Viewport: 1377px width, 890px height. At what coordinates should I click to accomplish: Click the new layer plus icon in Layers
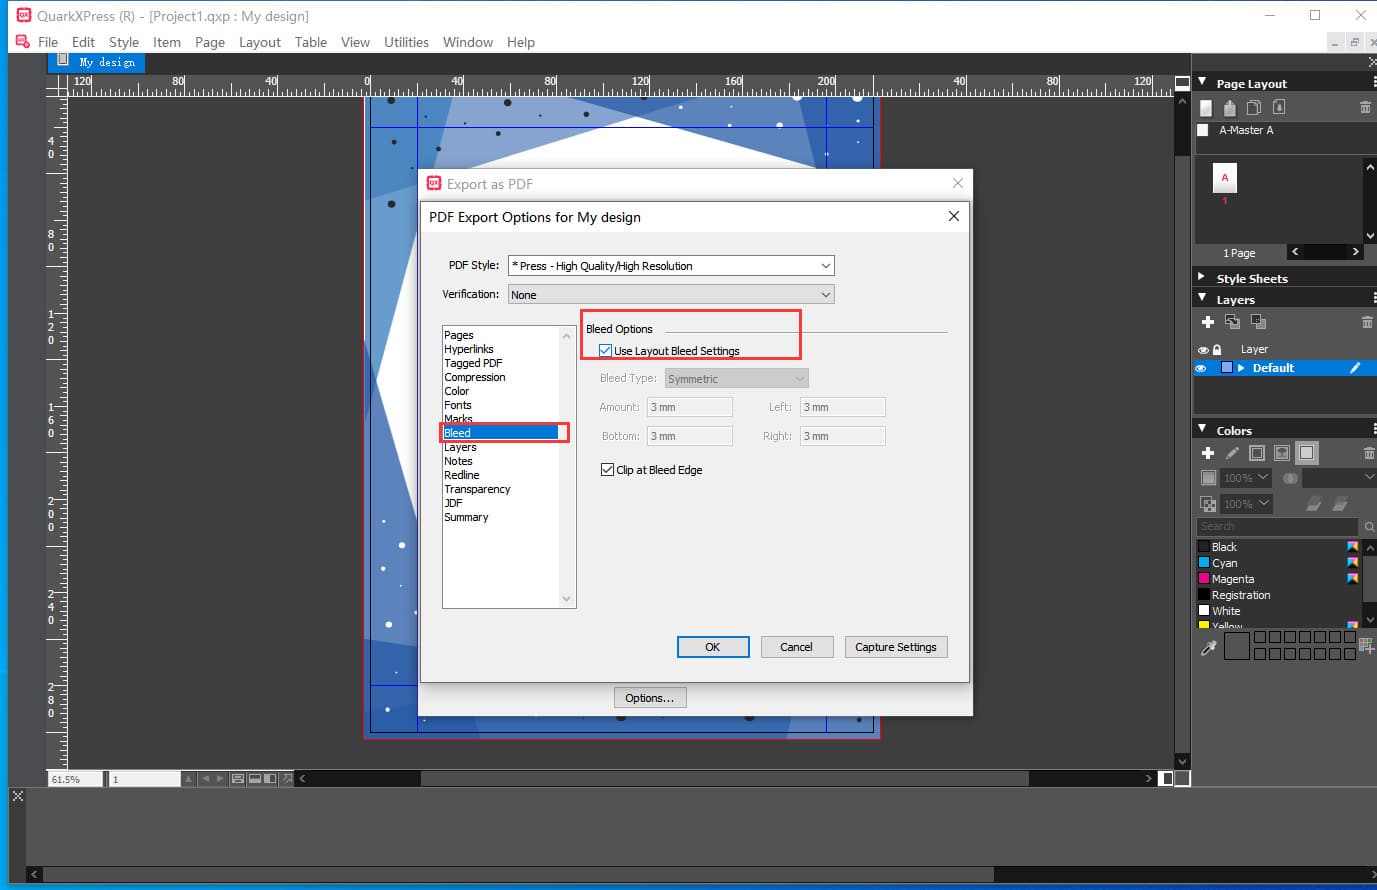1208,322
